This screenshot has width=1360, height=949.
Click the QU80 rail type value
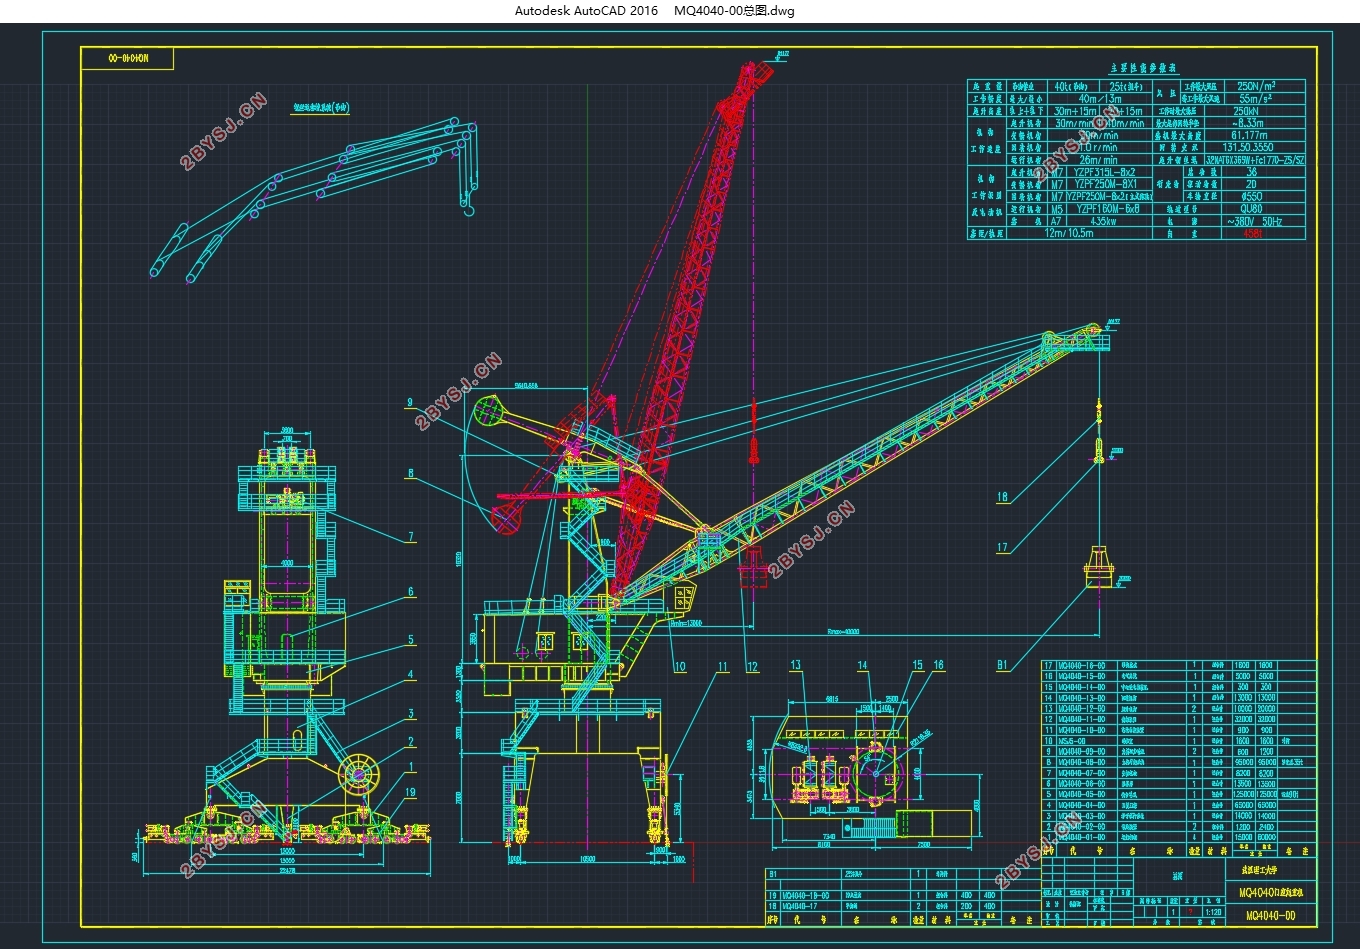(1251, 209)
